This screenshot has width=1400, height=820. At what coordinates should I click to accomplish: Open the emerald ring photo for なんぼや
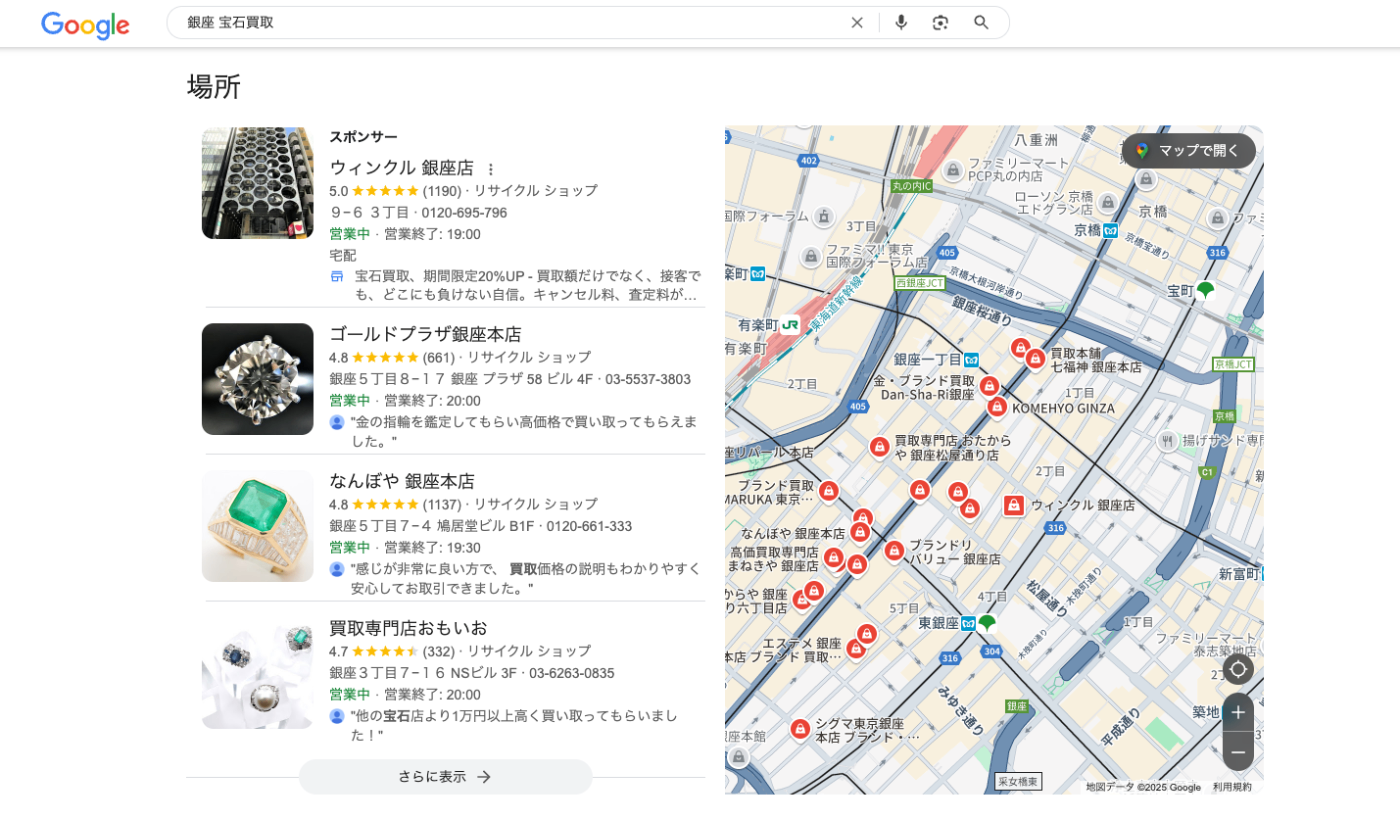coord(257,526)
